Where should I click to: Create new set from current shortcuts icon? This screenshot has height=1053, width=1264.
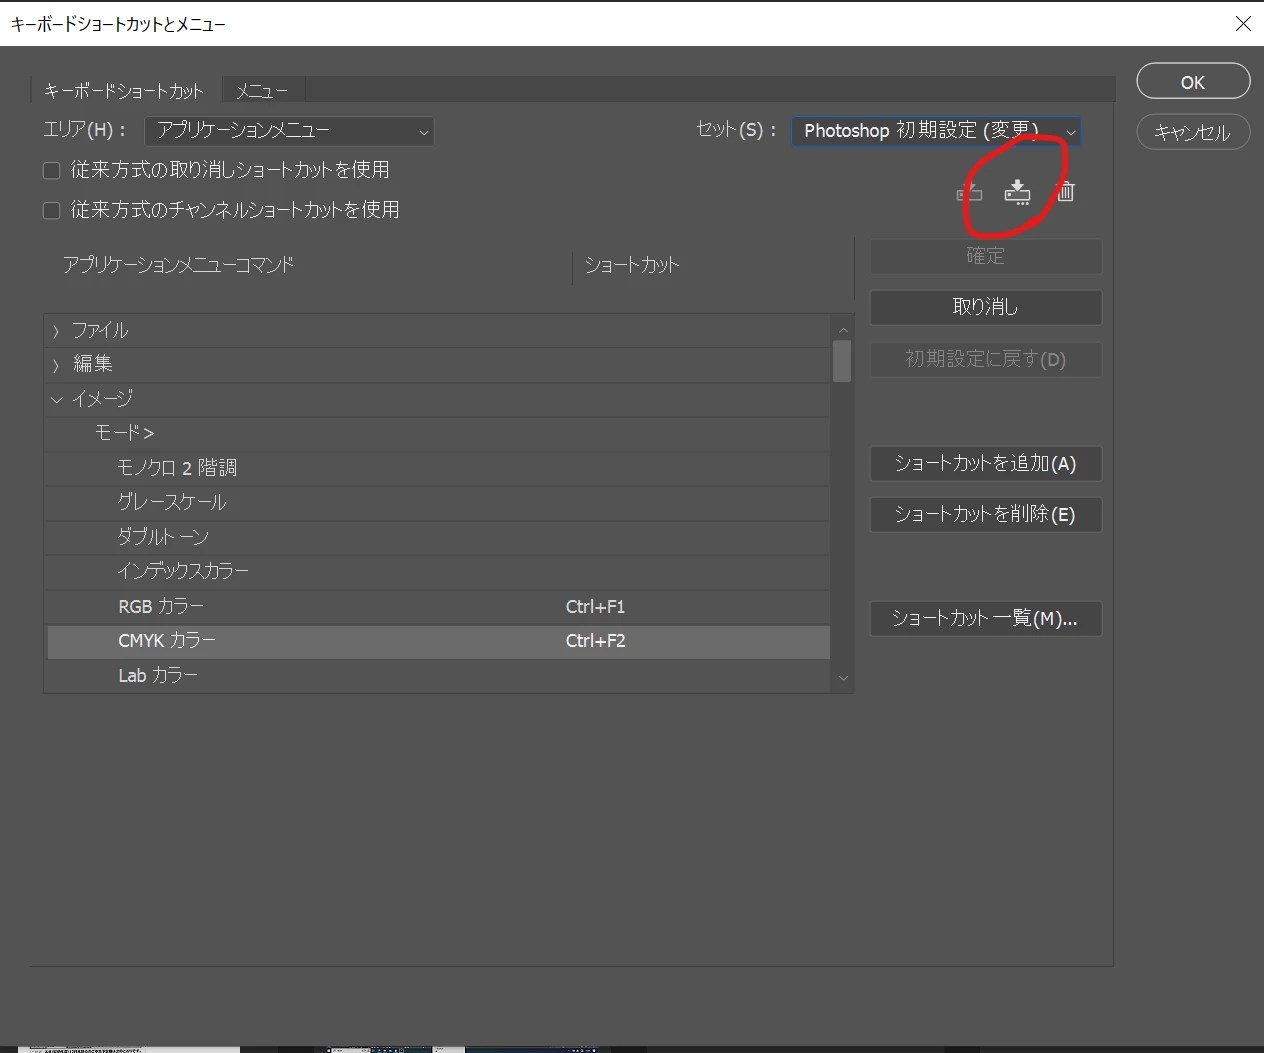[1017, 192]
